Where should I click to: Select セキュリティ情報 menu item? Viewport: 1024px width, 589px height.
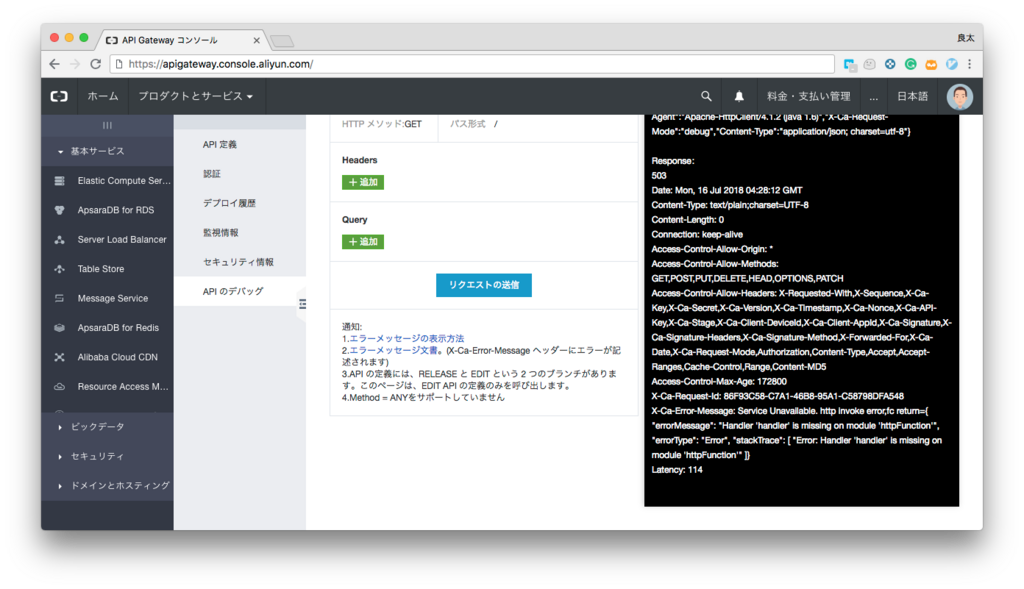click(x=238, y=262)
